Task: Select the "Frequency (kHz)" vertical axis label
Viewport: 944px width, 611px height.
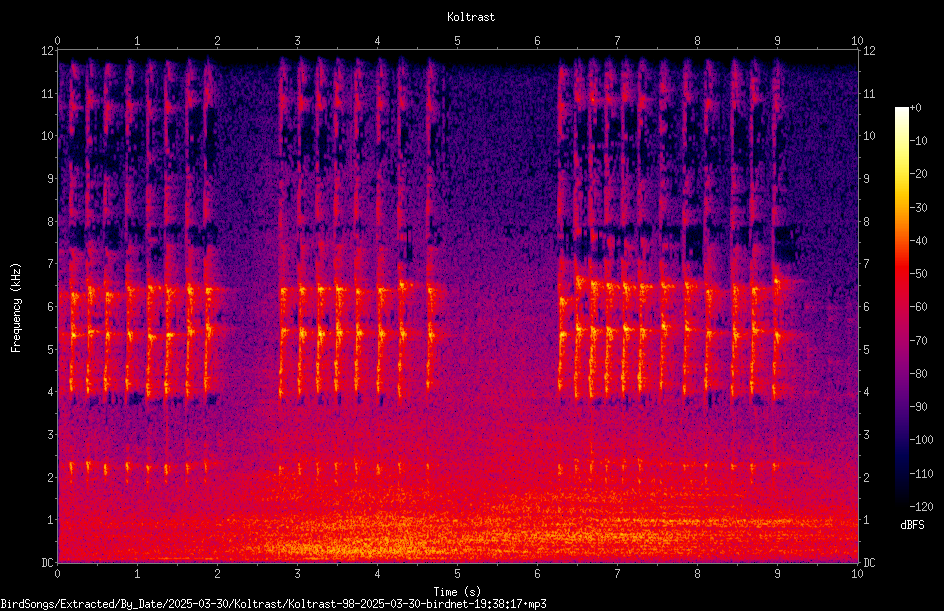Action: click(16, 308)
